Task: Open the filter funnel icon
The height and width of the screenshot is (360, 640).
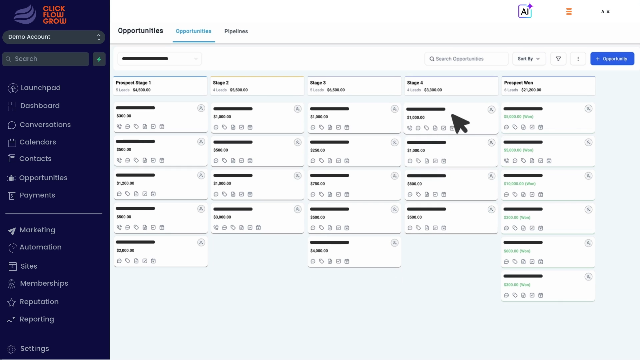Action: coord(558,59)
